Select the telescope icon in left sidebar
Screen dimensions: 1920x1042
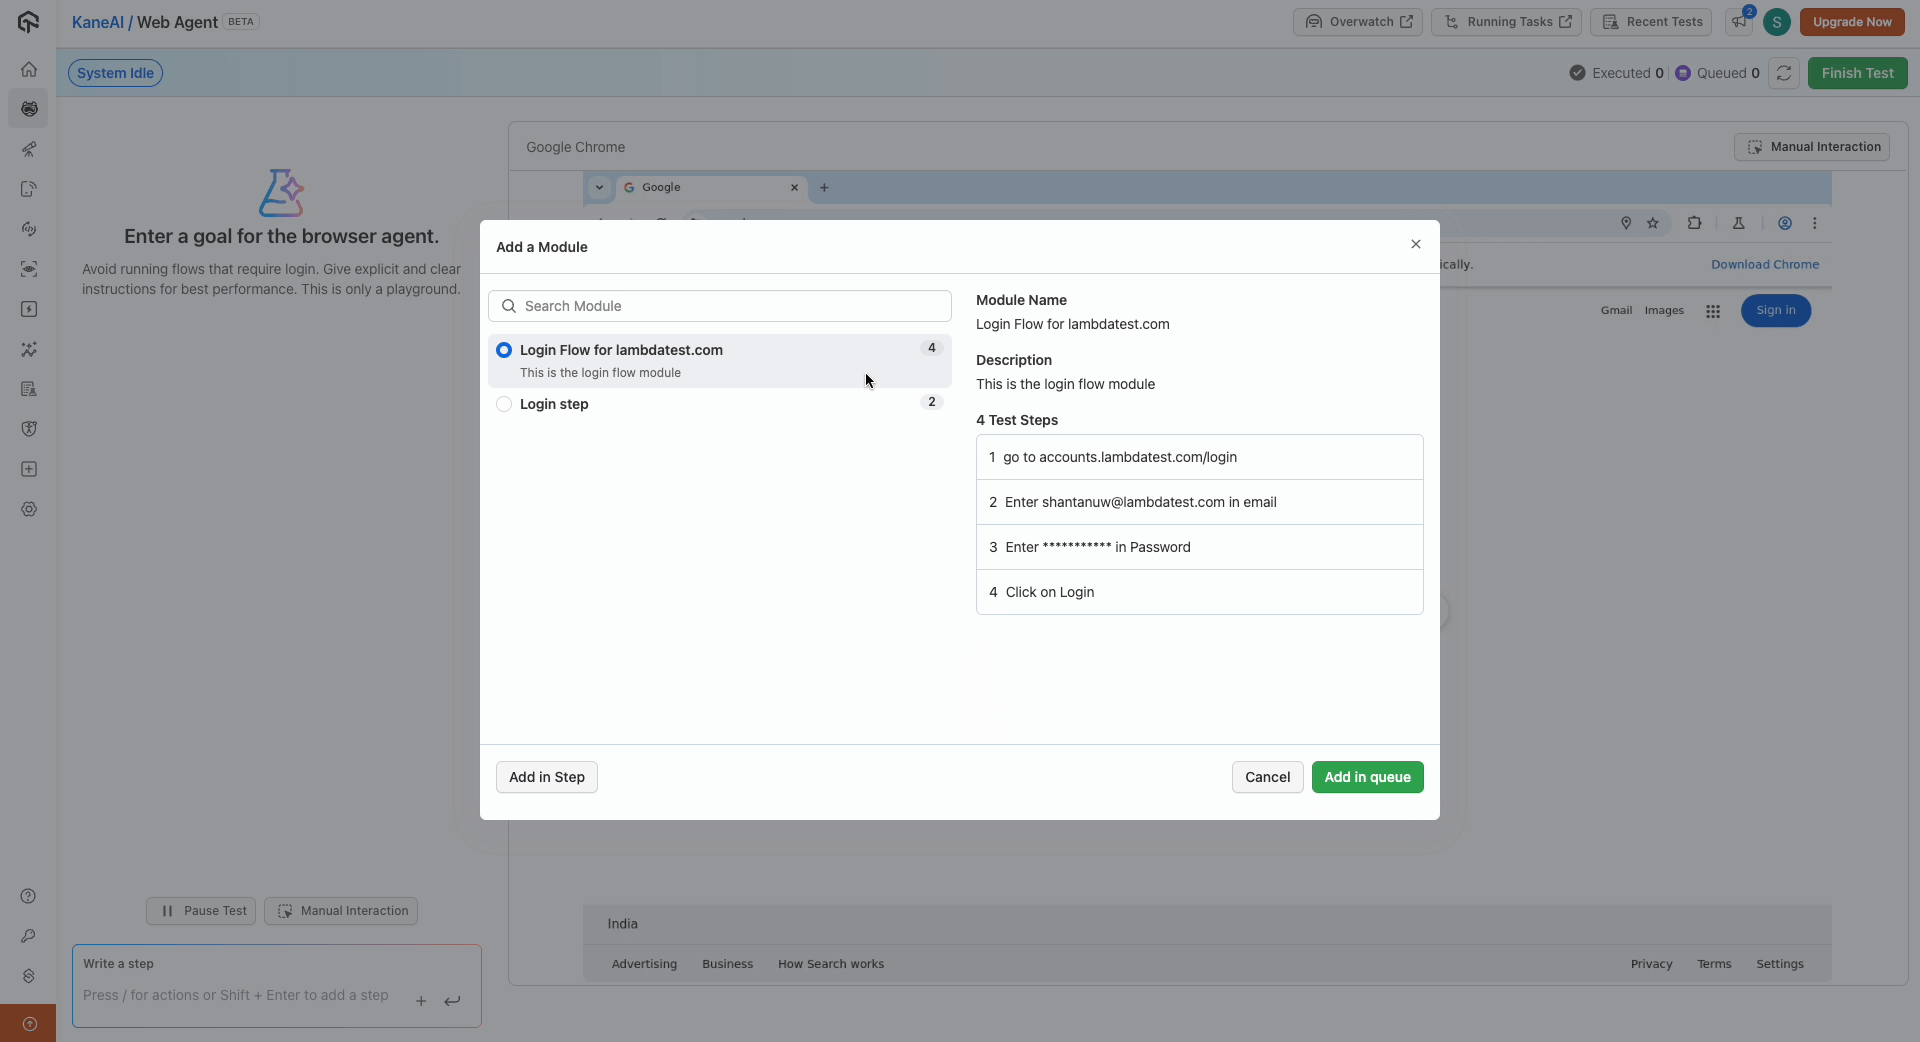[x=29, y=149]
